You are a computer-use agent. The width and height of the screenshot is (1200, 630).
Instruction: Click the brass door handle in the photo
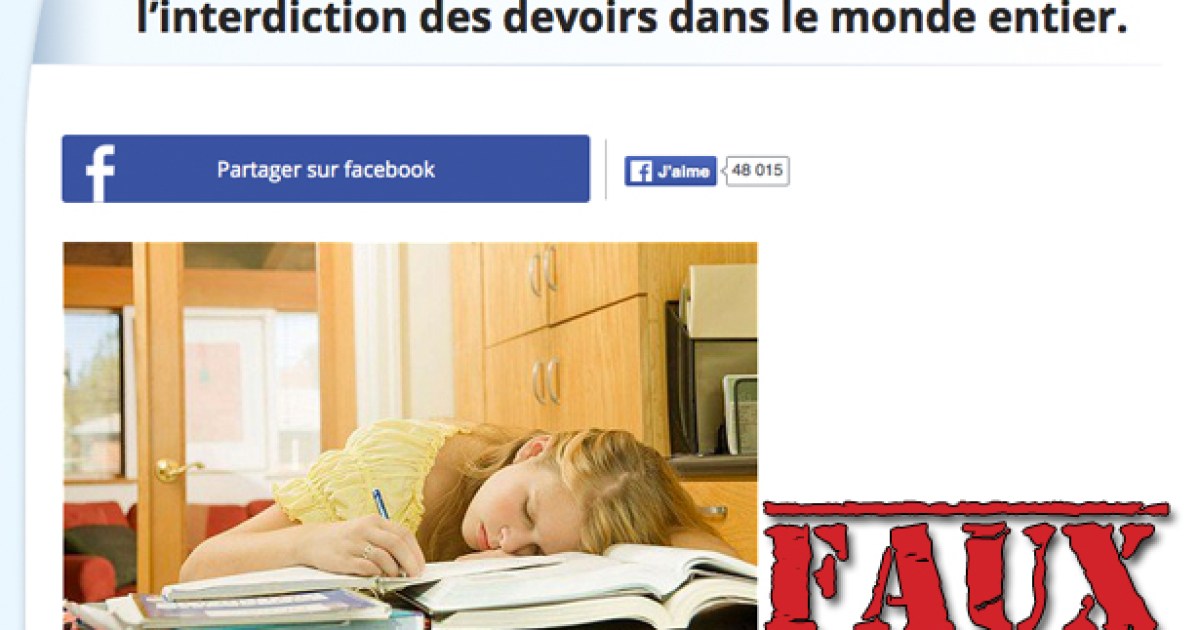click(174, 468)
